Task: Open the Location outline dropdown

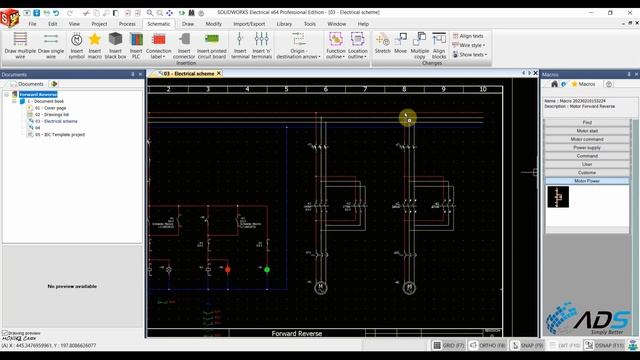Action: pyautogui.click(x=358, y=45)
